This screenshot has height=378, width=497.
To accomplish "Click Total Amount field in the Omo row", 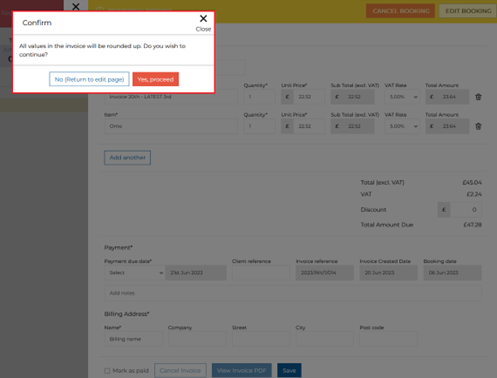I will [x=447, y=126].
